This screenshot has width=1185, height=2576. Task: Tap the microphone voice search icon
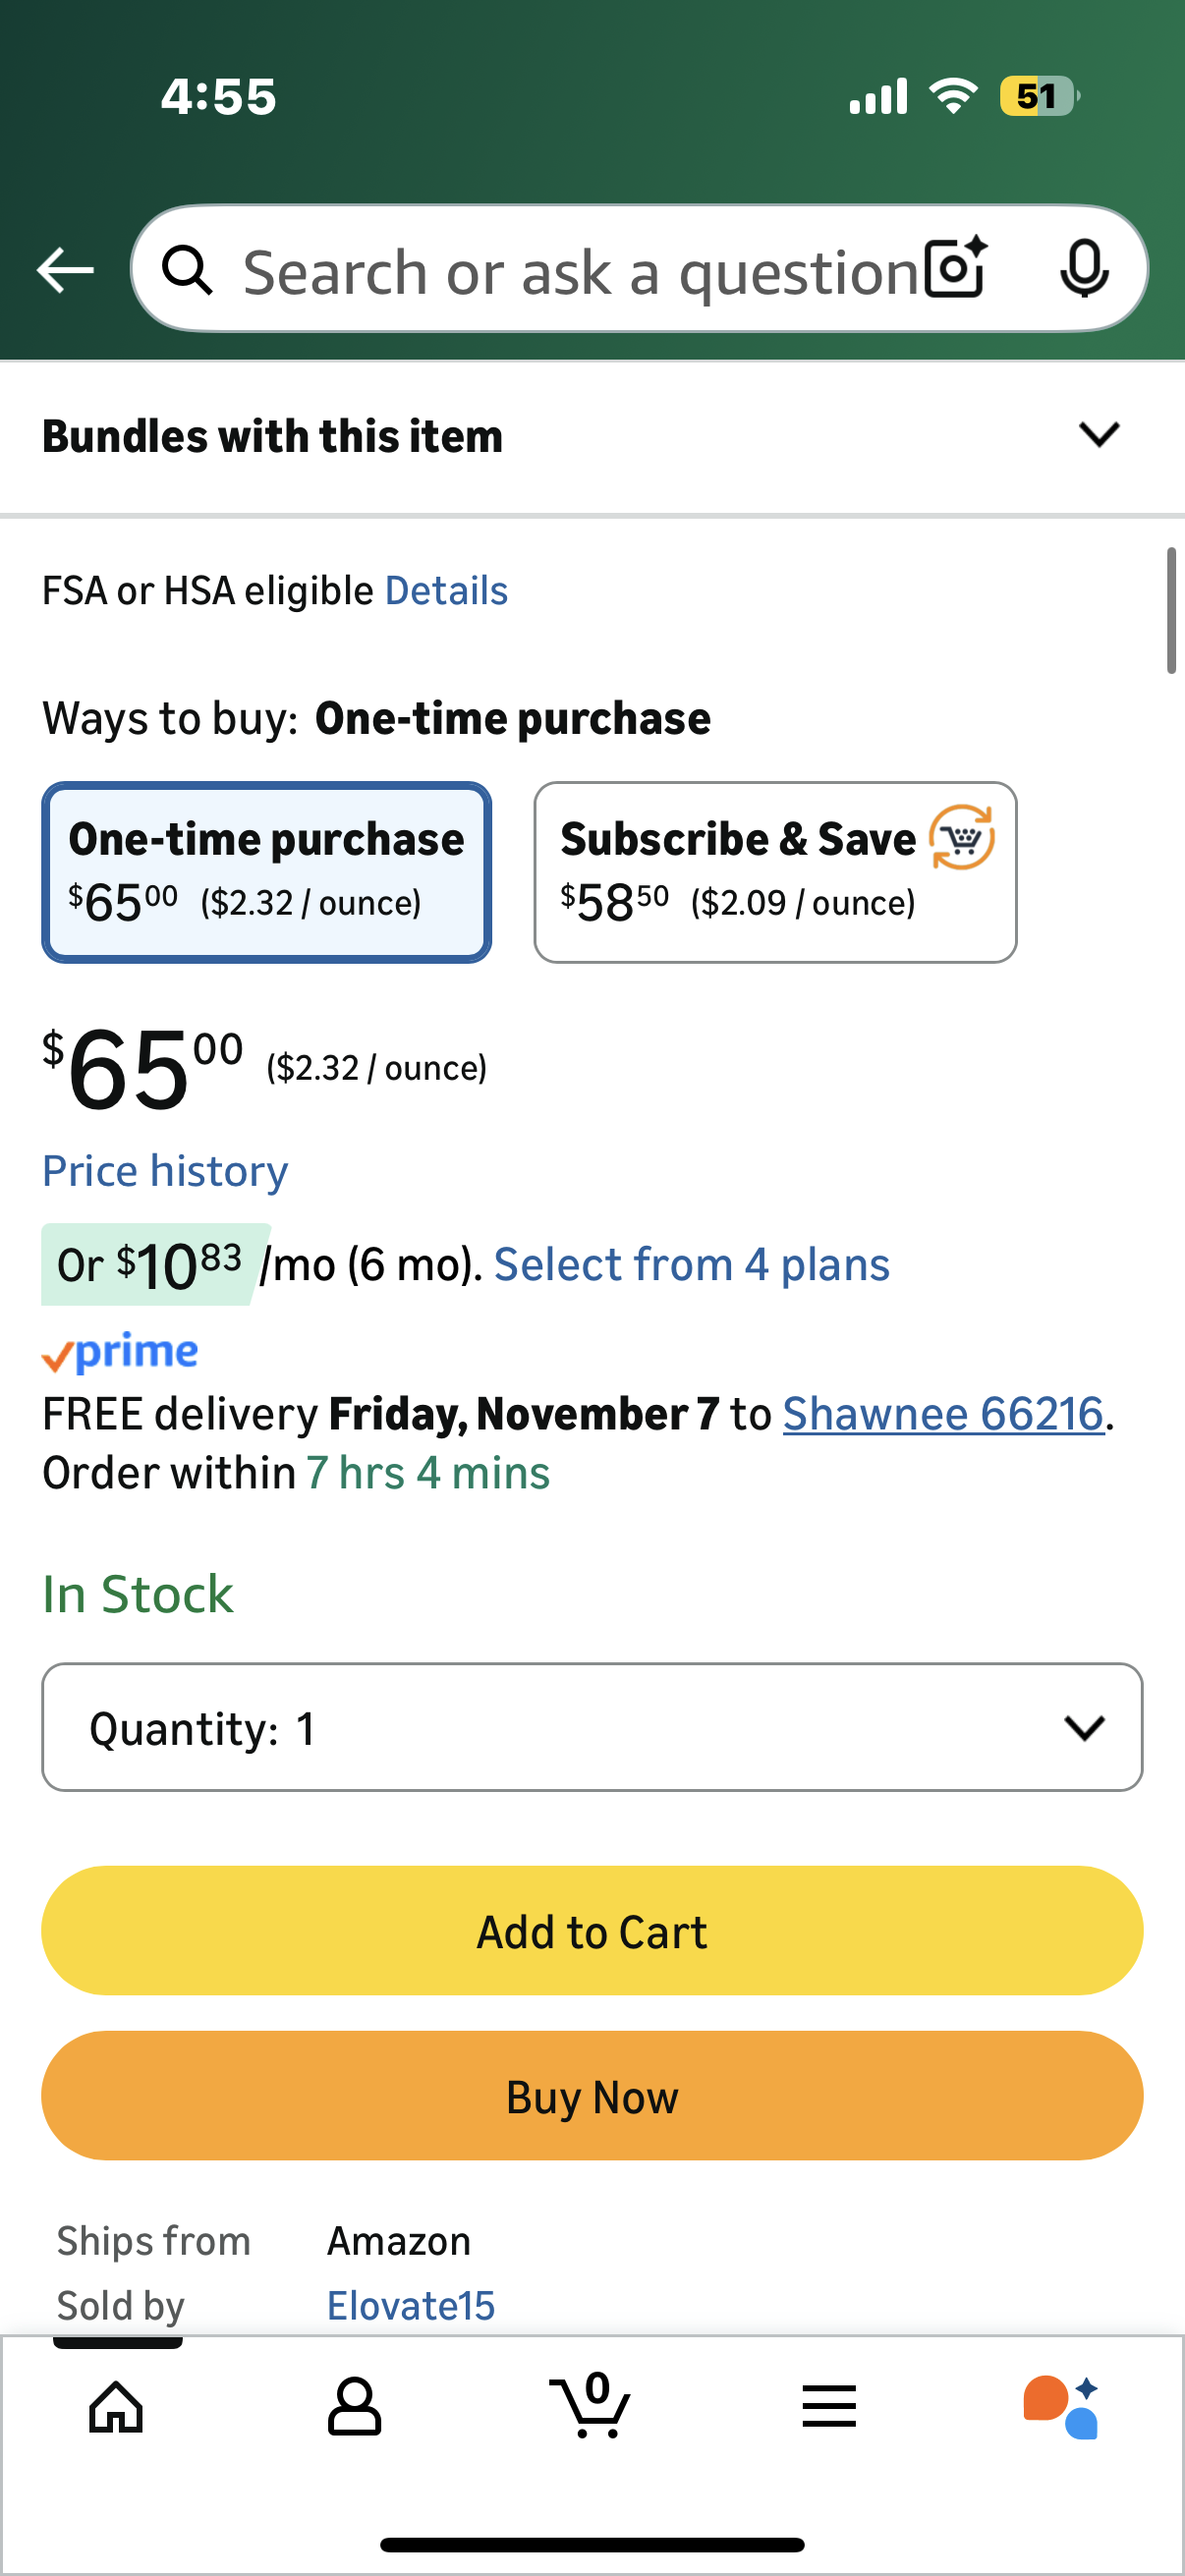click(x=1084, y=268)
